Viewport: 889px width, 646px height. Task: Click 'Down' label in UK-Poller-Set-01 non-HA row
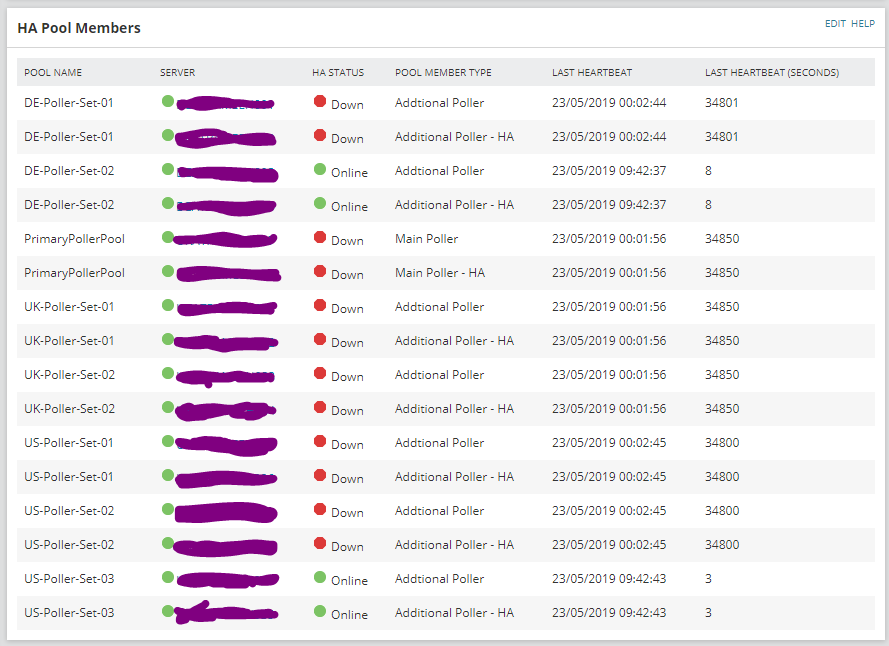347,309
